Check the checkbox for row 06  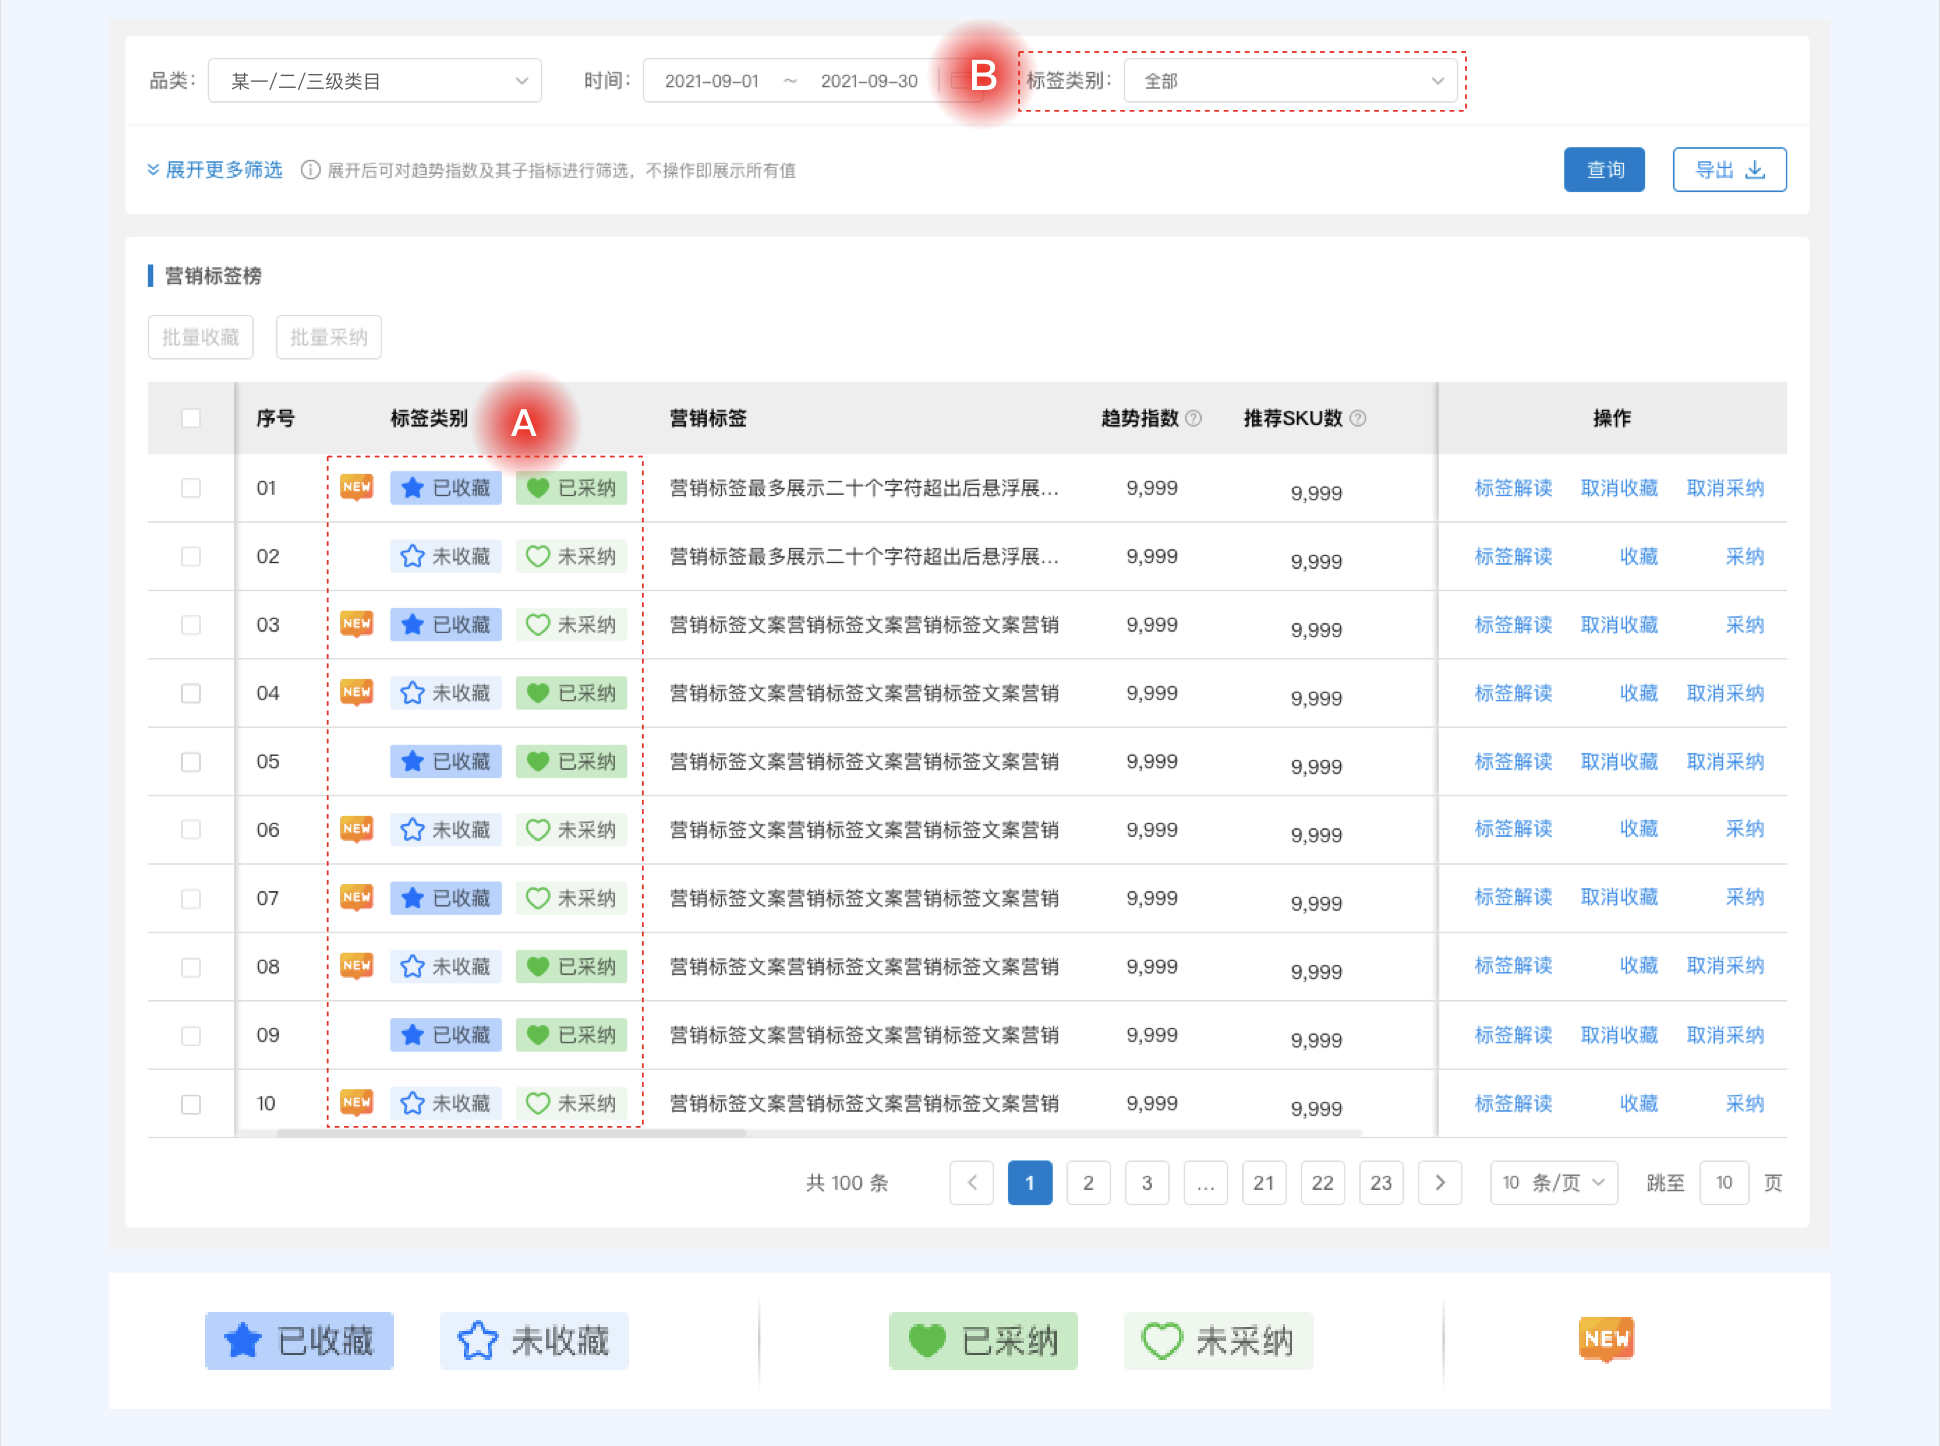pos(191,830)
